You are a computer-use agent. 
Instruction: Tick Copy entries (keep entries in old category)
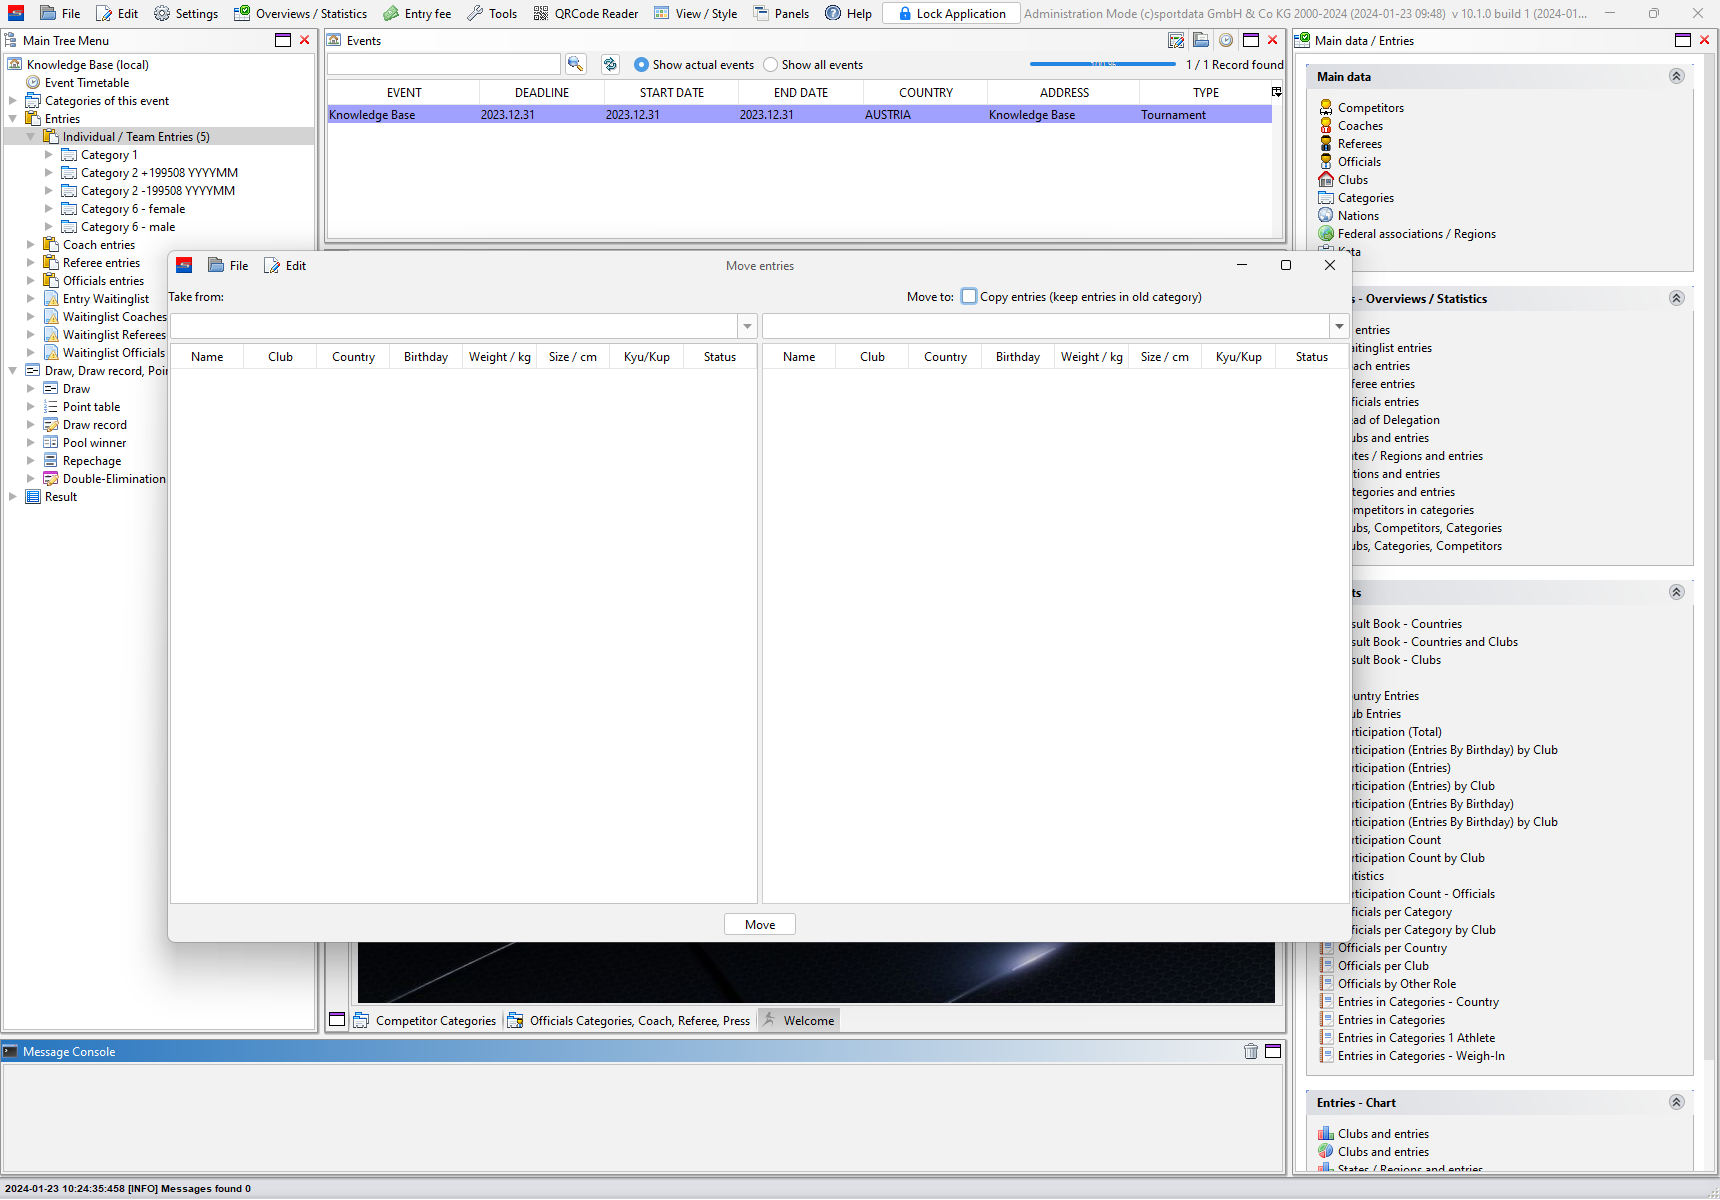[969, 296]
